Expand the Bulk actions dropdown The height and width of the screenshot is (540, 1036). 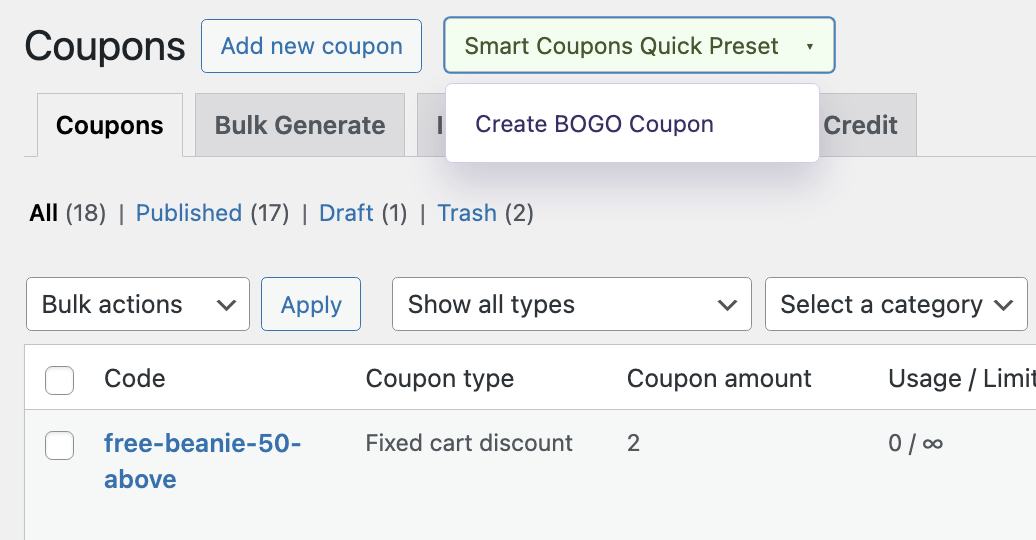pos(138,305)
